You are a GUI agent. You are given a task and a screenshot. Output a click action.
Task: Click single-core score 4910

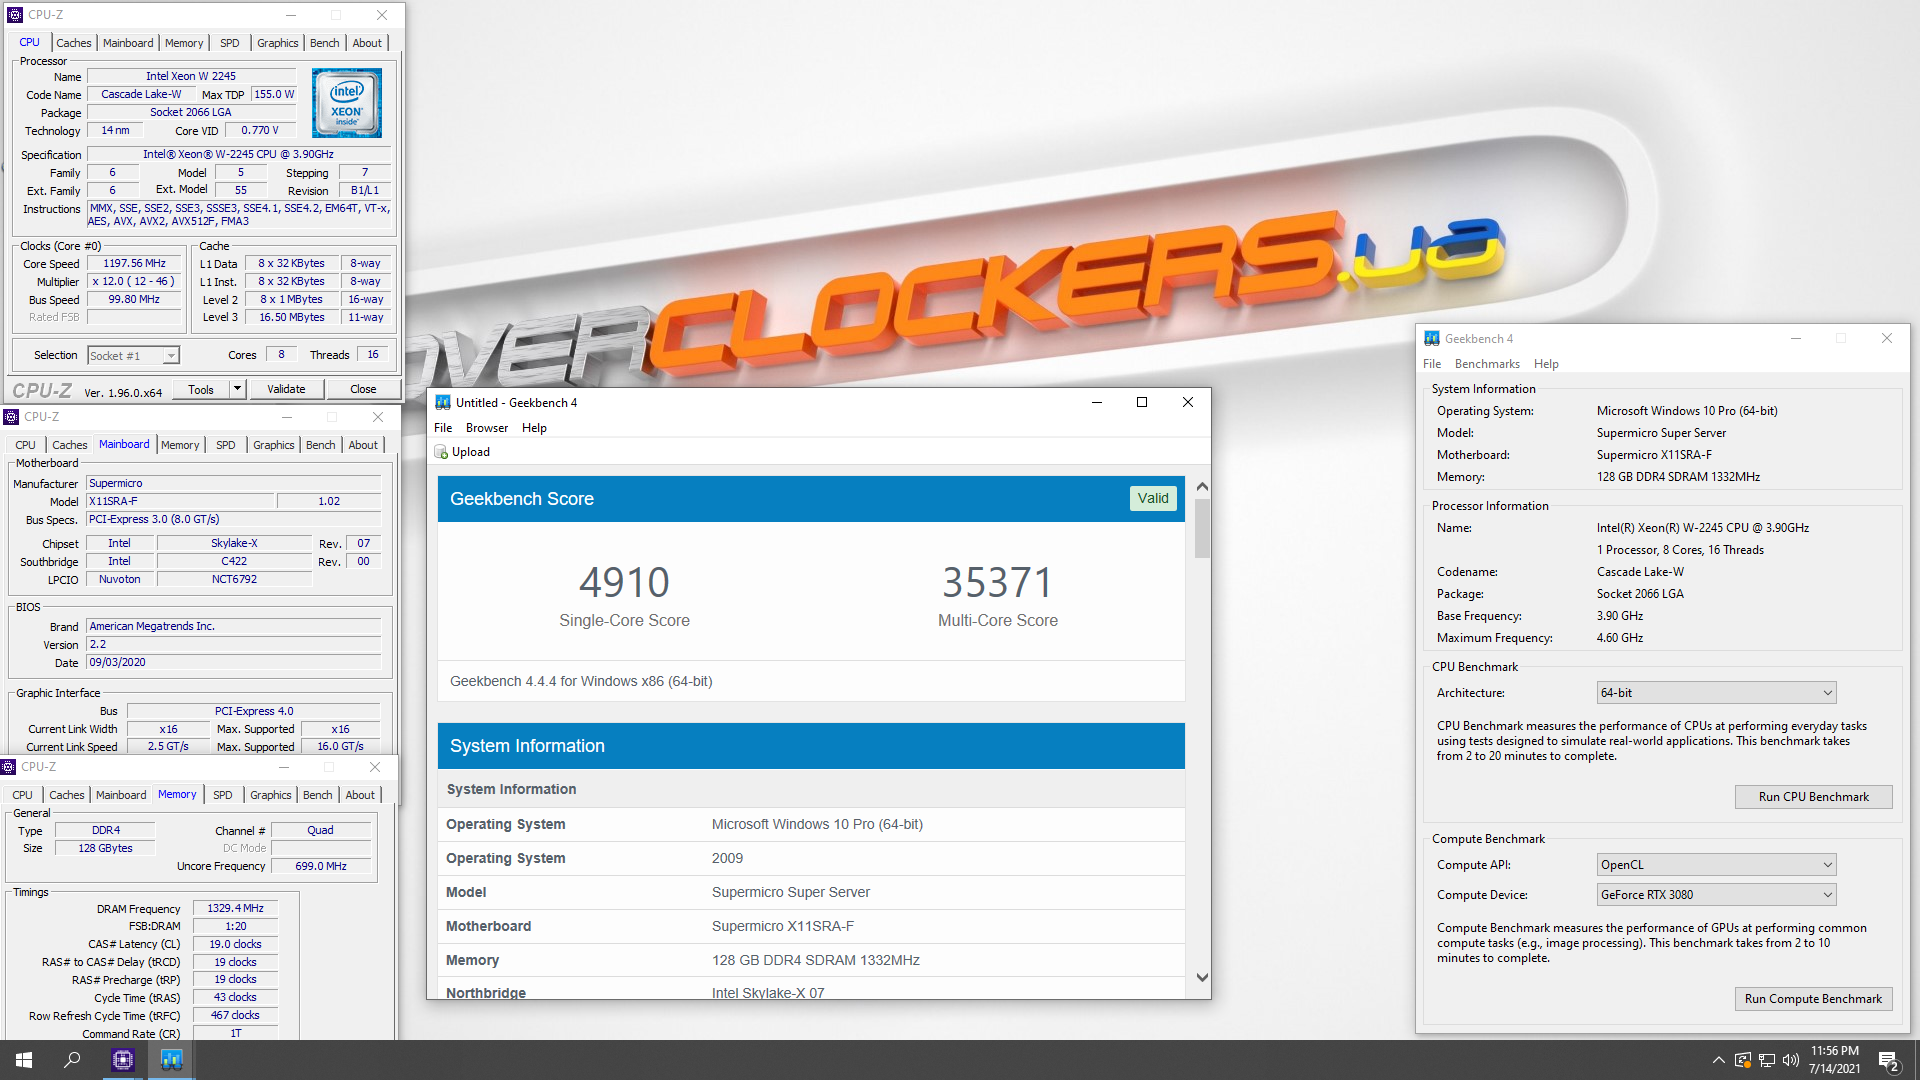624,582
